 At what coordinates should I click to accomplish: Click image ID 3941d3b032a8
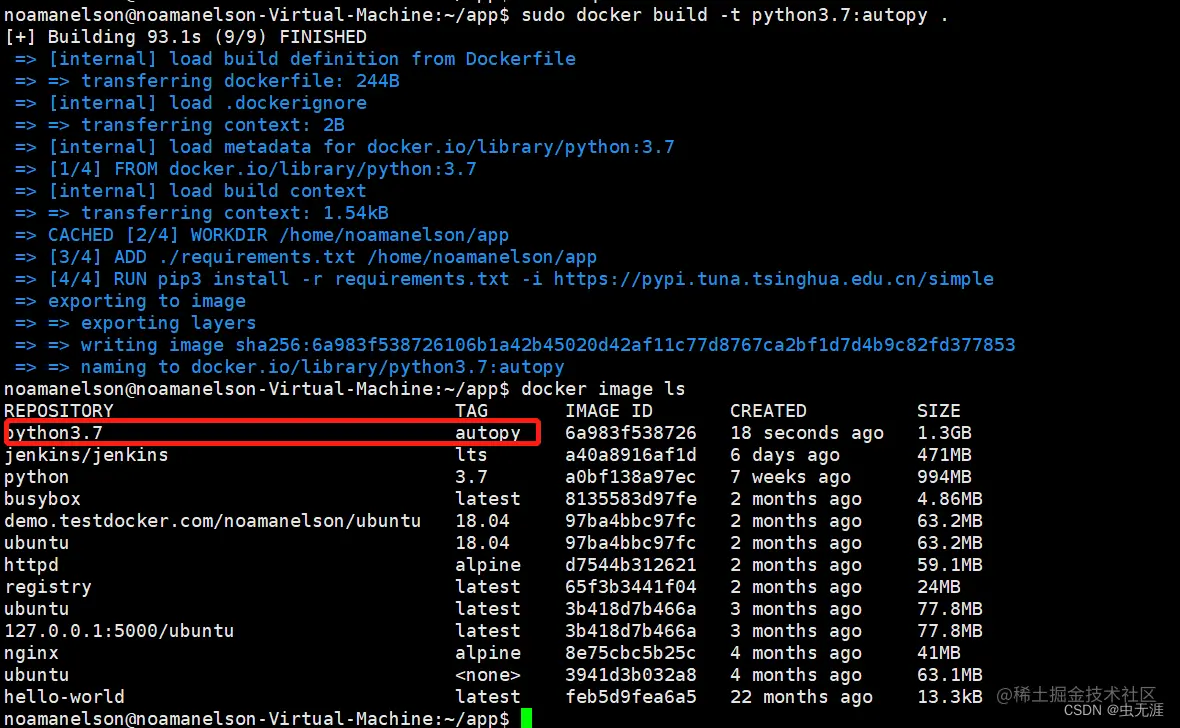point(631,675)
